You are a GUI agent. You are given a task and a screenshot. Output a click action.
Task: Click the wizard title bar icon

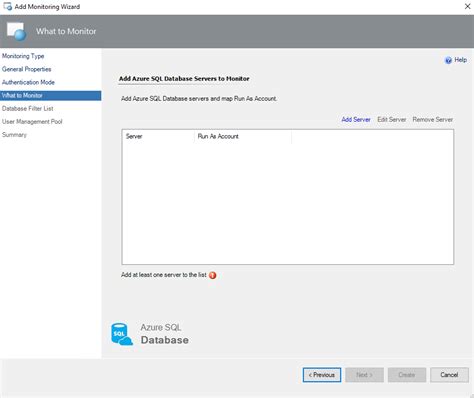[7, 6]
